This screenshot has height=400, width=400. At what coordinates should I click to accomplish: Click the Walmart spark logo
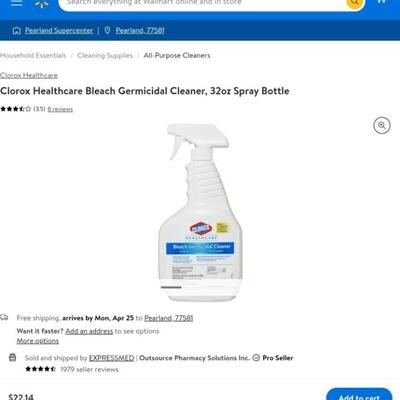[42, 3]
